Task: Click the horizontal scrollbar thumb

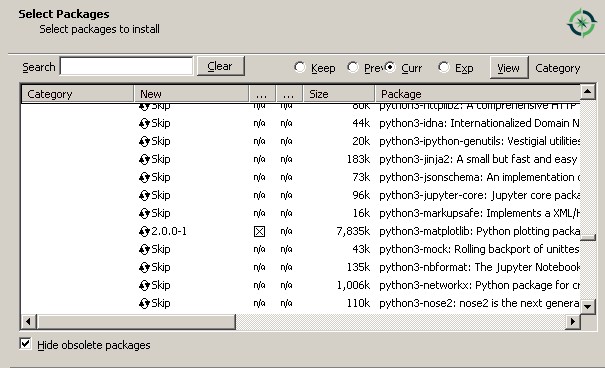Action: tap(136, 322)
